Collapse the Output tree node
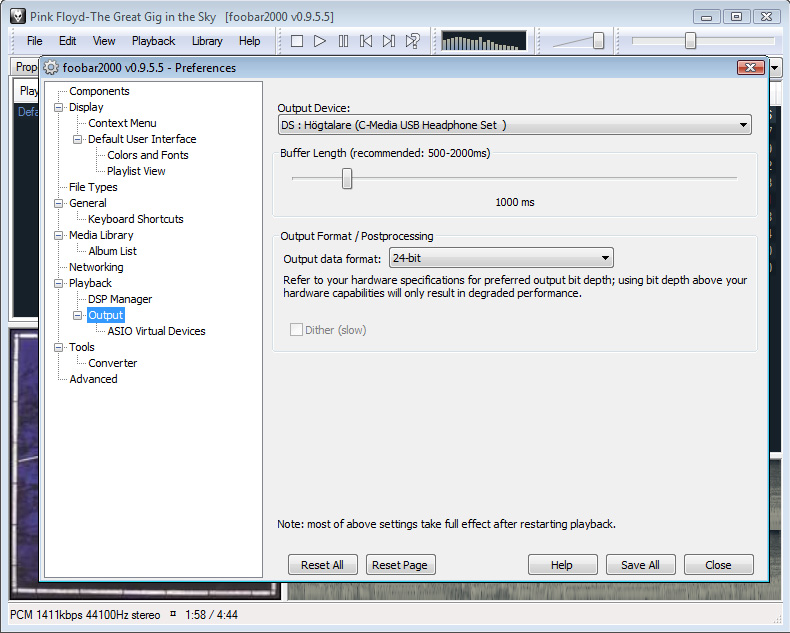 (x=78, y=315)
